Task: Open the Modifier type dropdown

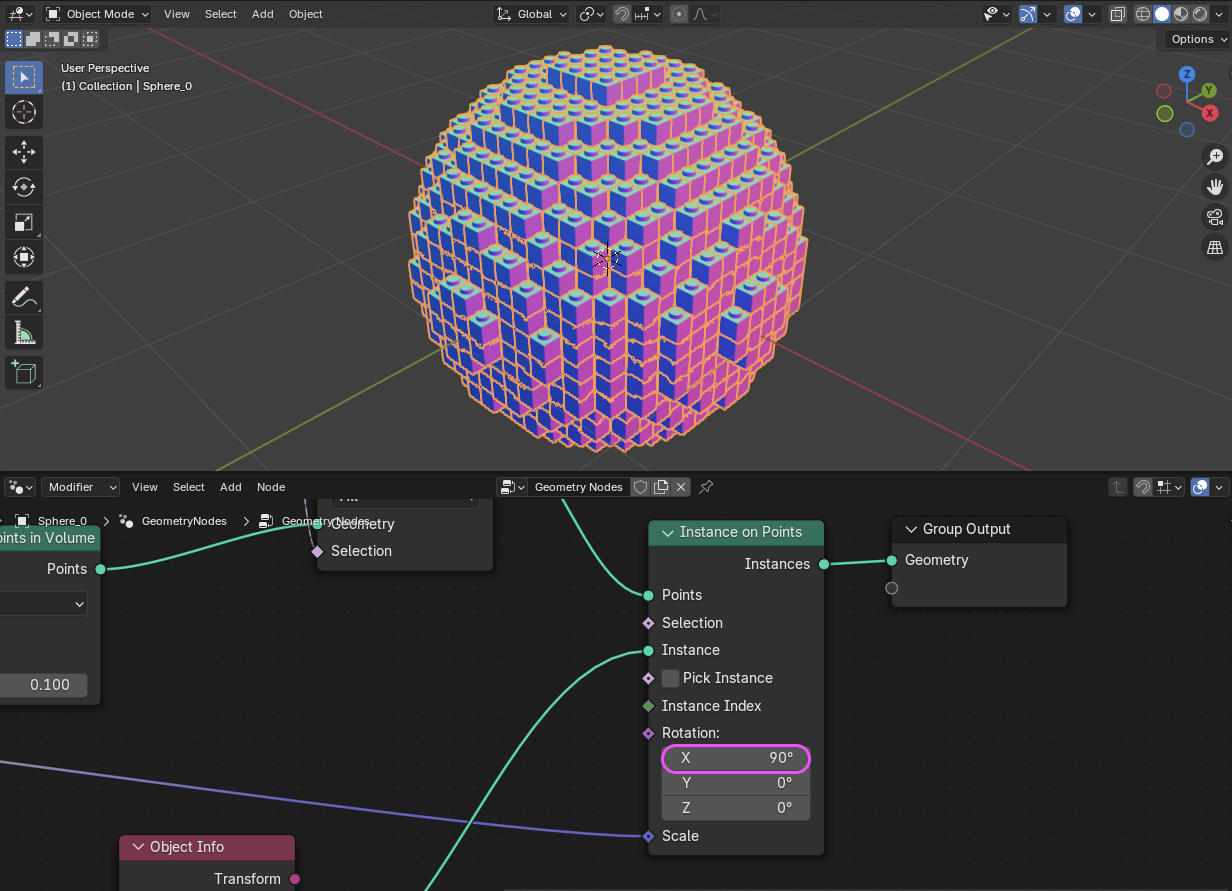Action: pos(81,487)
